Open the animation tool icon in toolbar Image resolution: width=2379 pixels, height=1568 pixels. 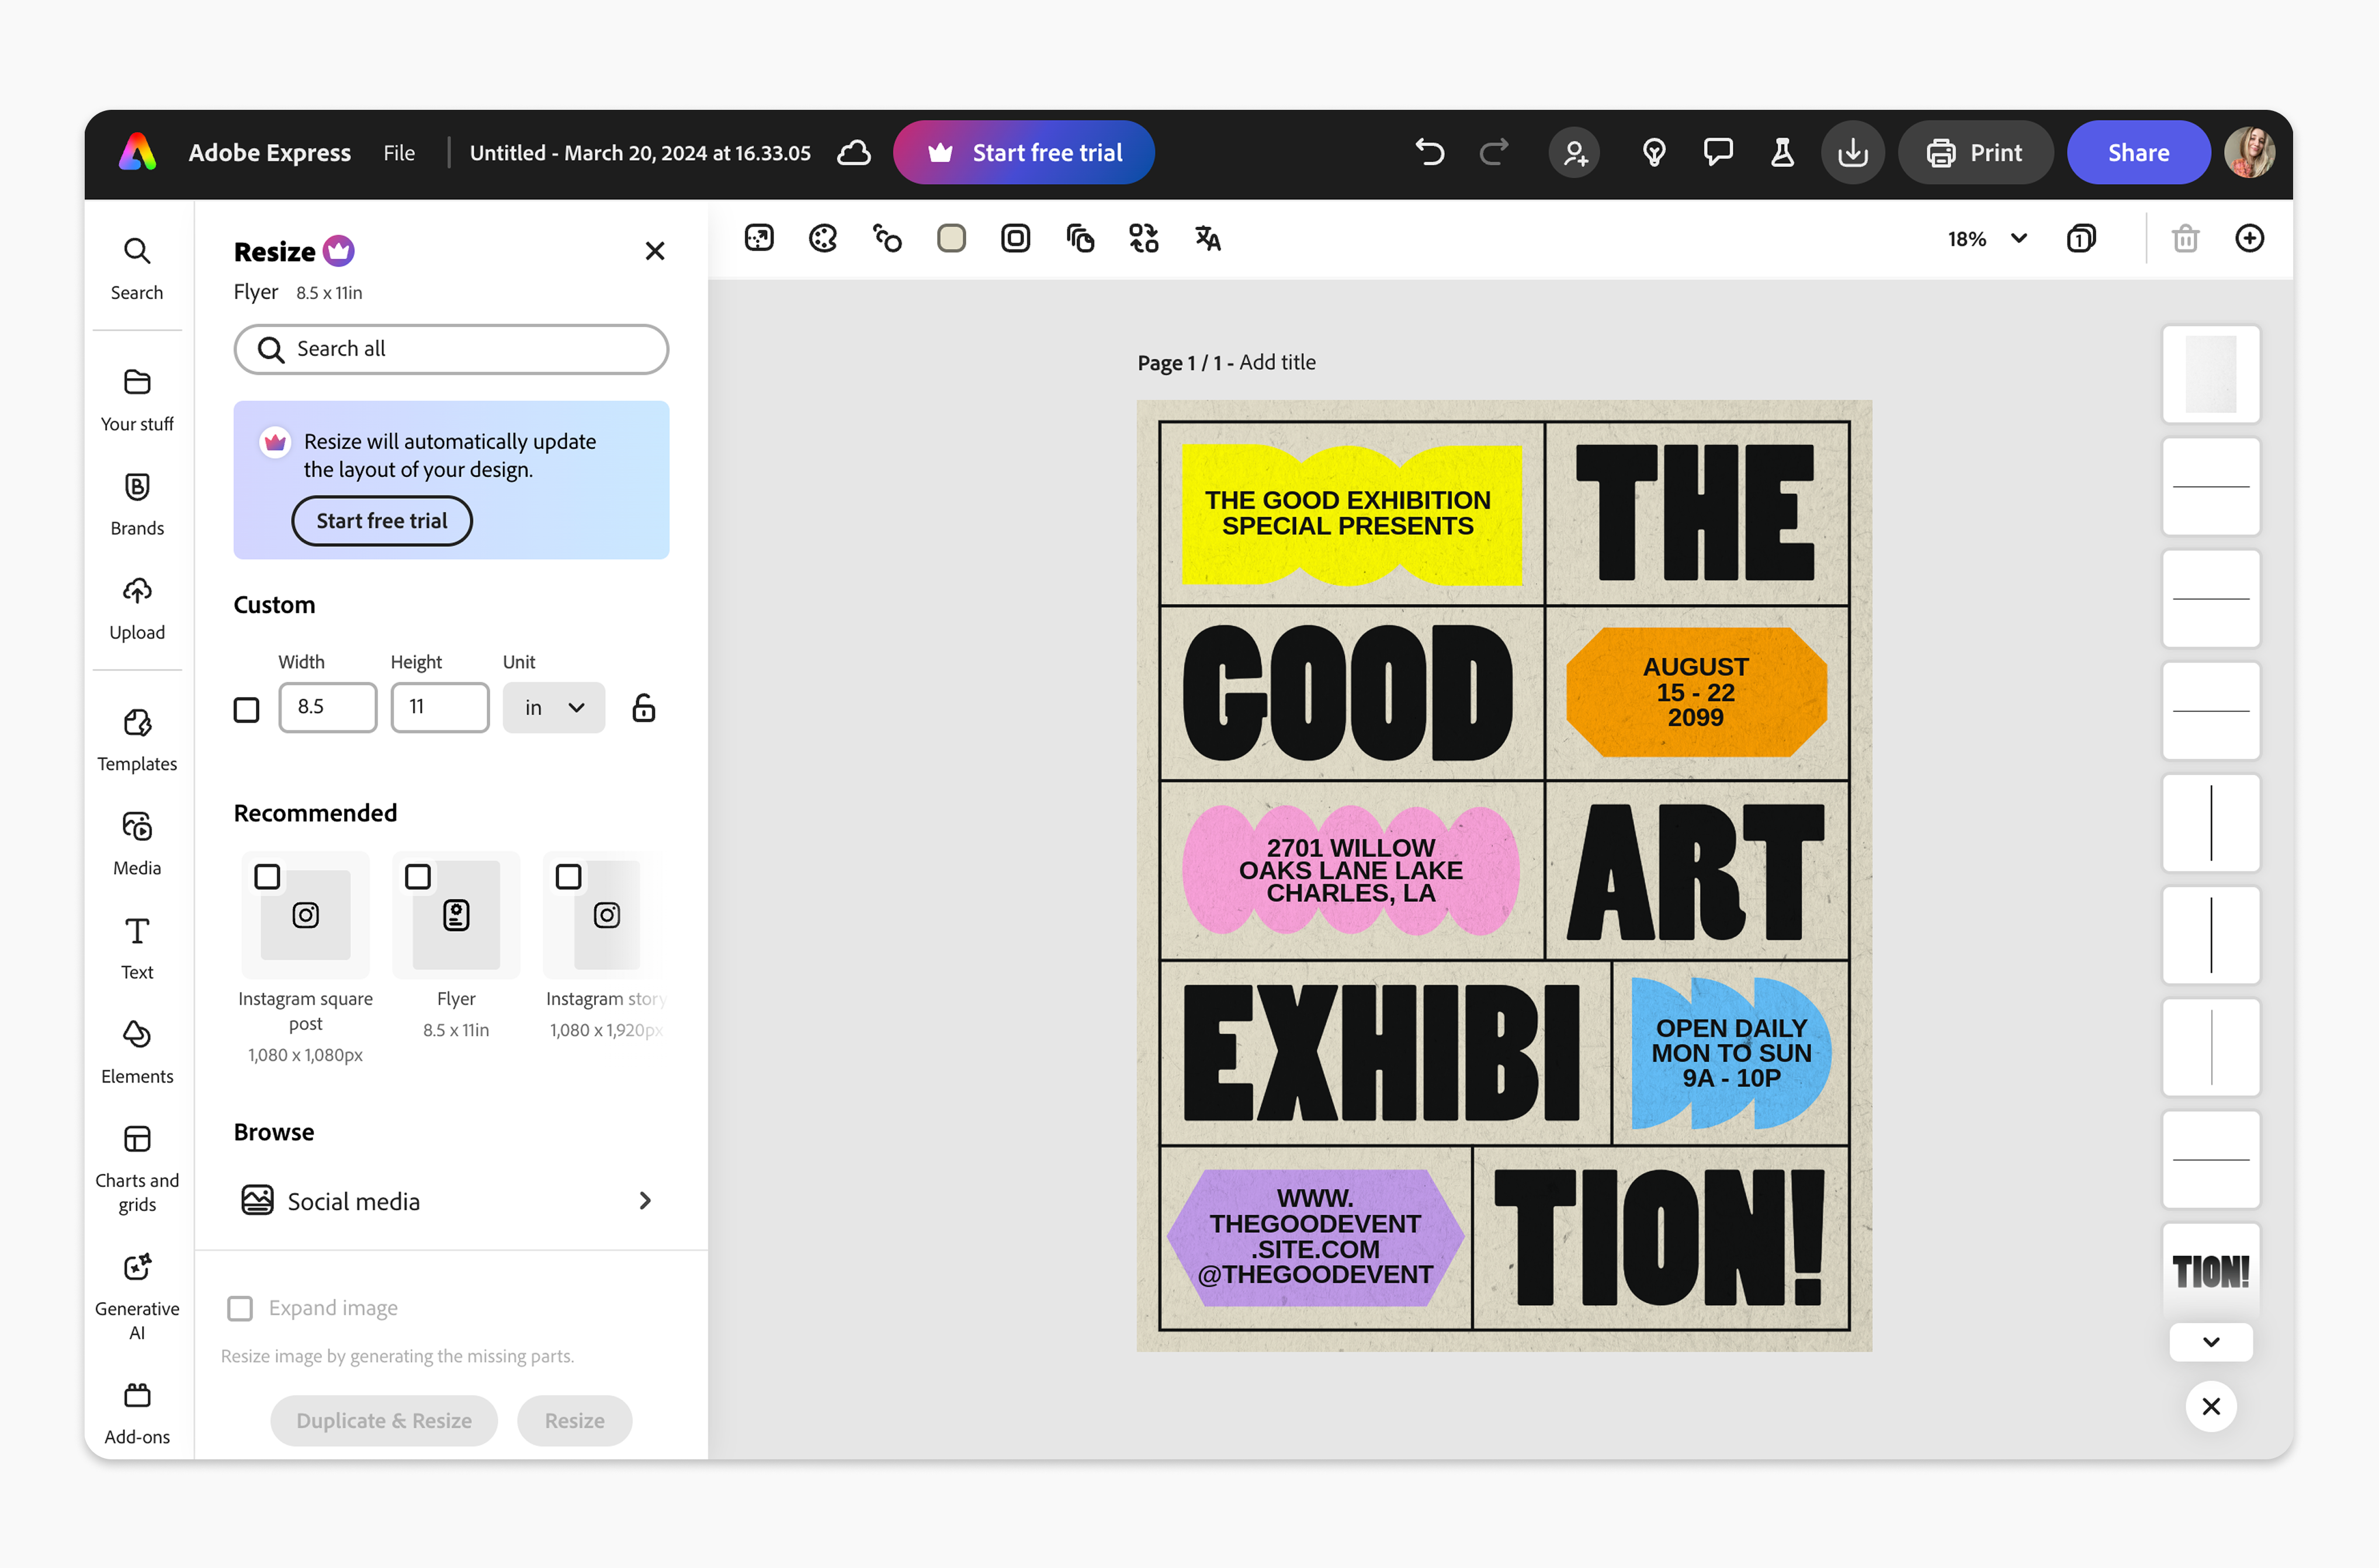point(887,238)
